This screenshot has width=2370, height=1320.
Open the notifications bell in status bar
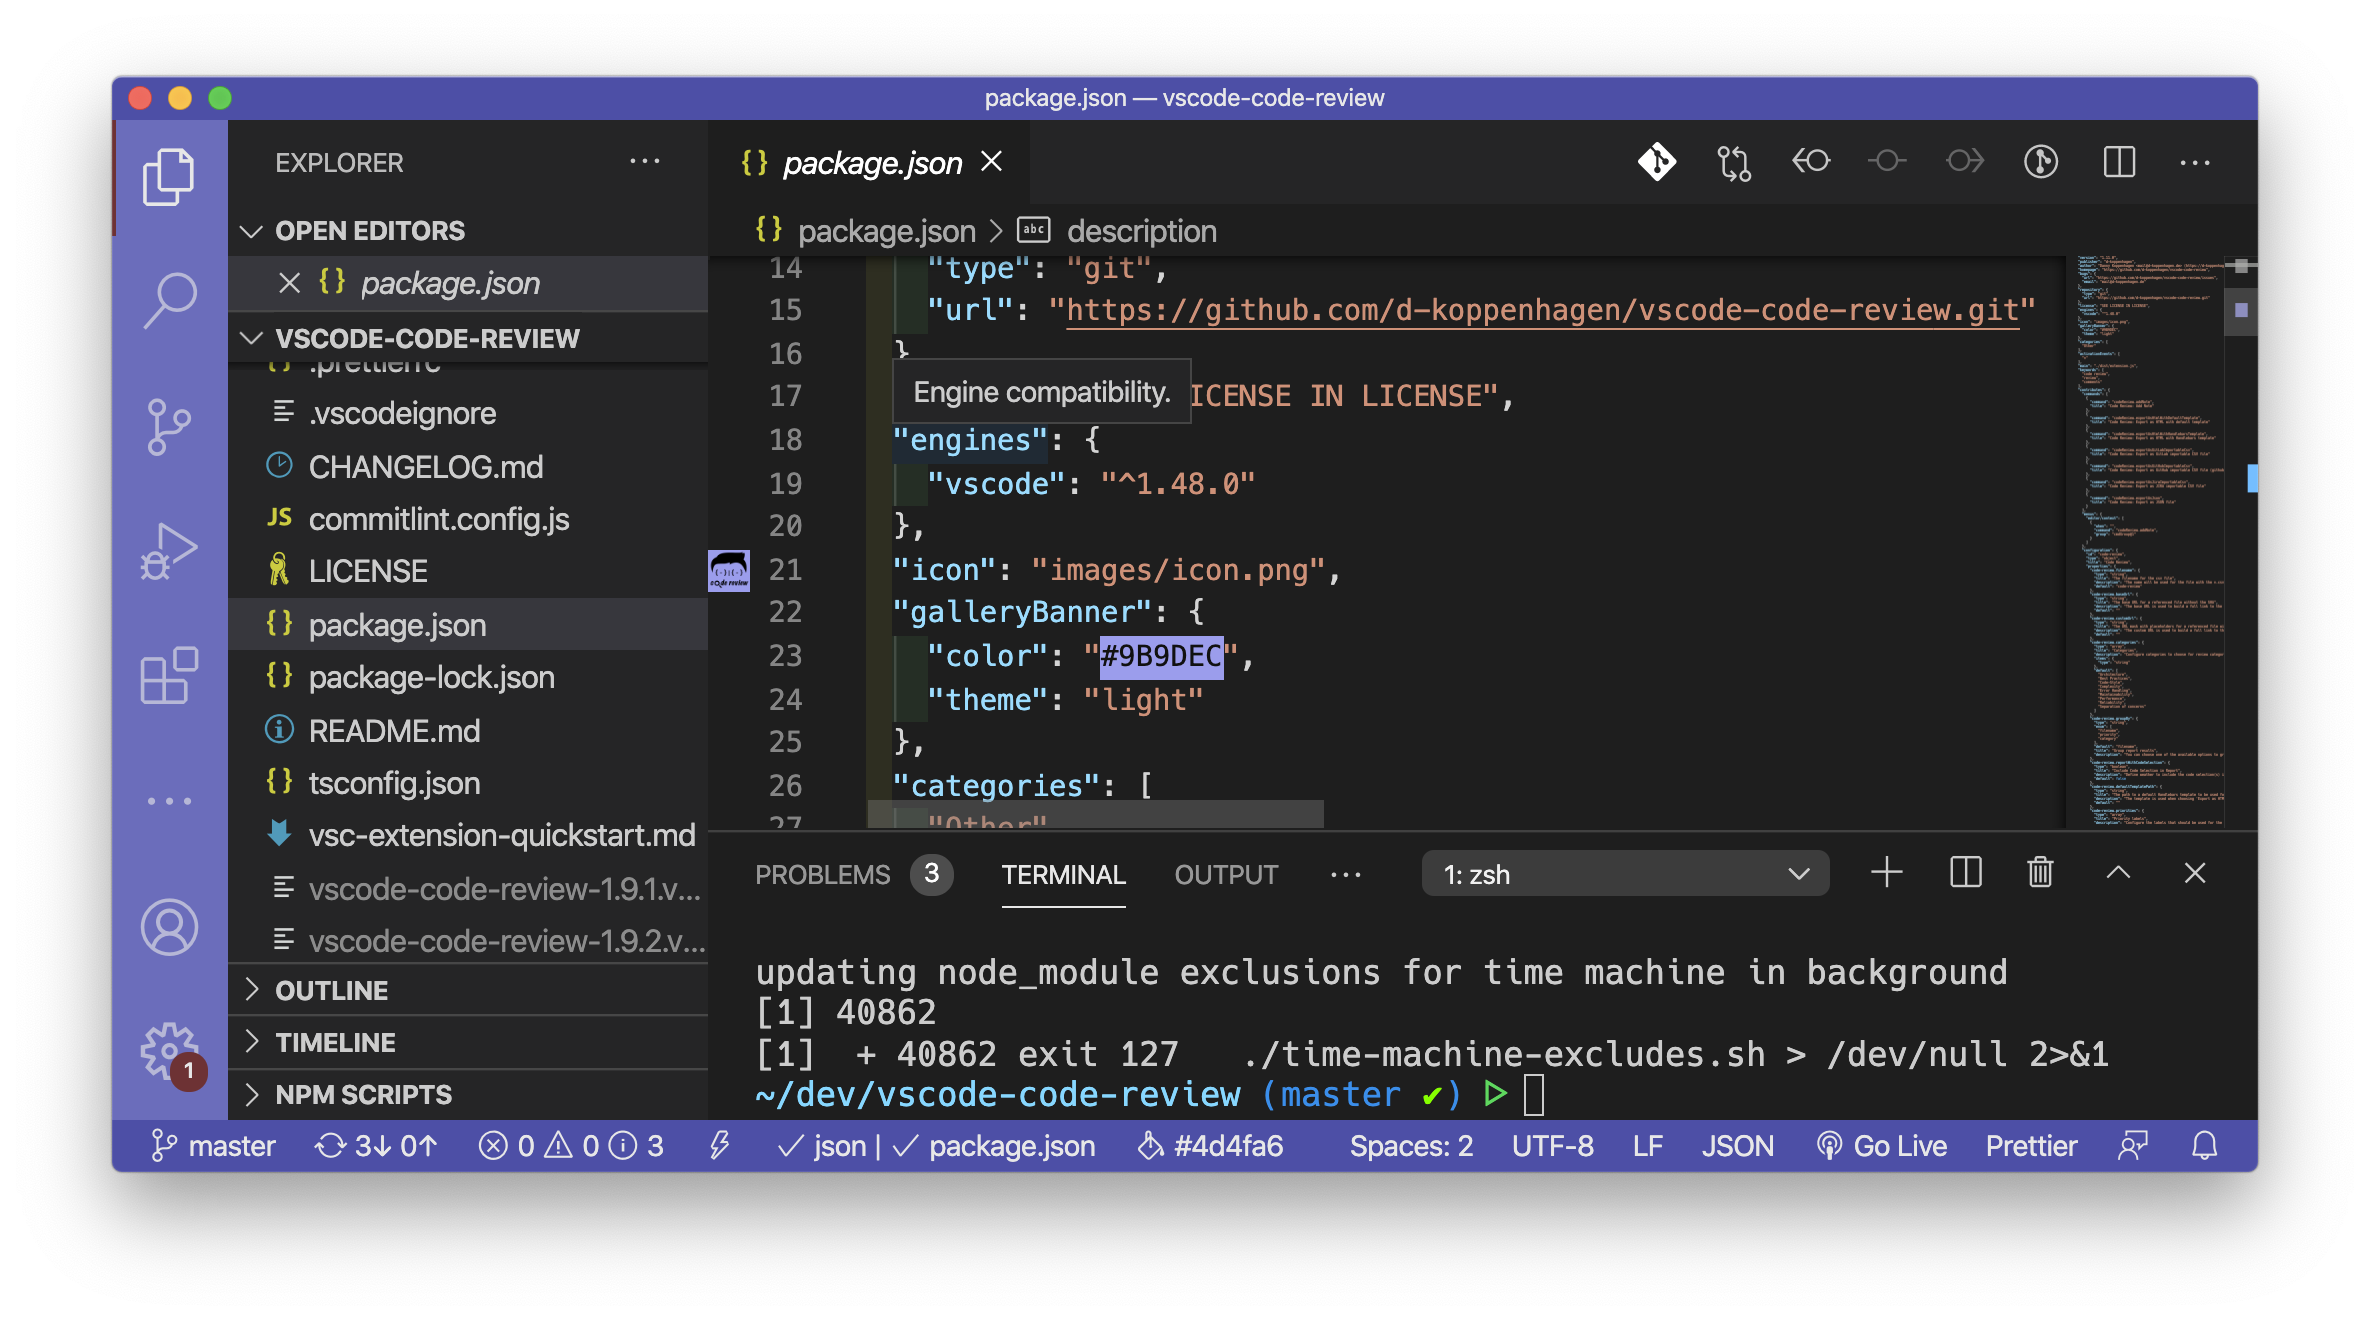pos(2205,1146)
